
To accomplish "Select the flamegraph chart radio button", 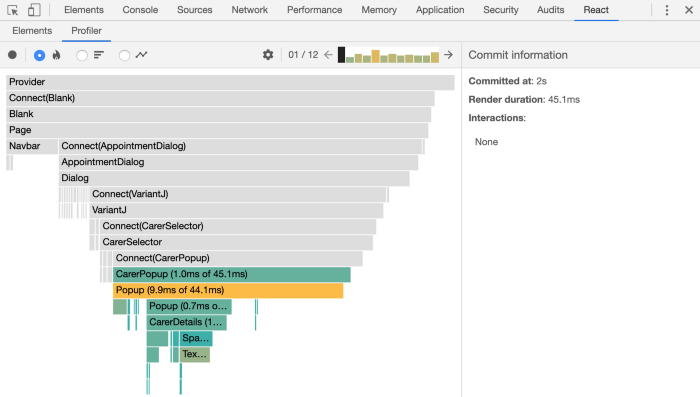I will click(39, 55).
